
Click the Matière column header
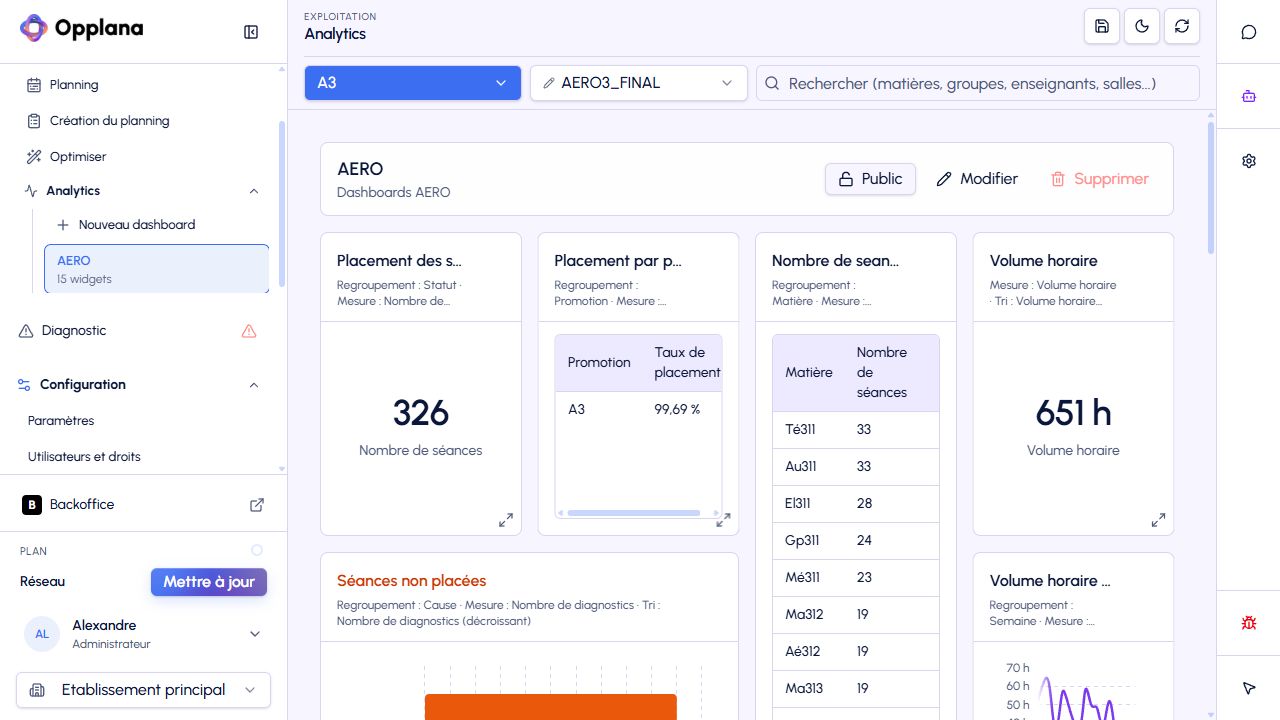[809, 373]
